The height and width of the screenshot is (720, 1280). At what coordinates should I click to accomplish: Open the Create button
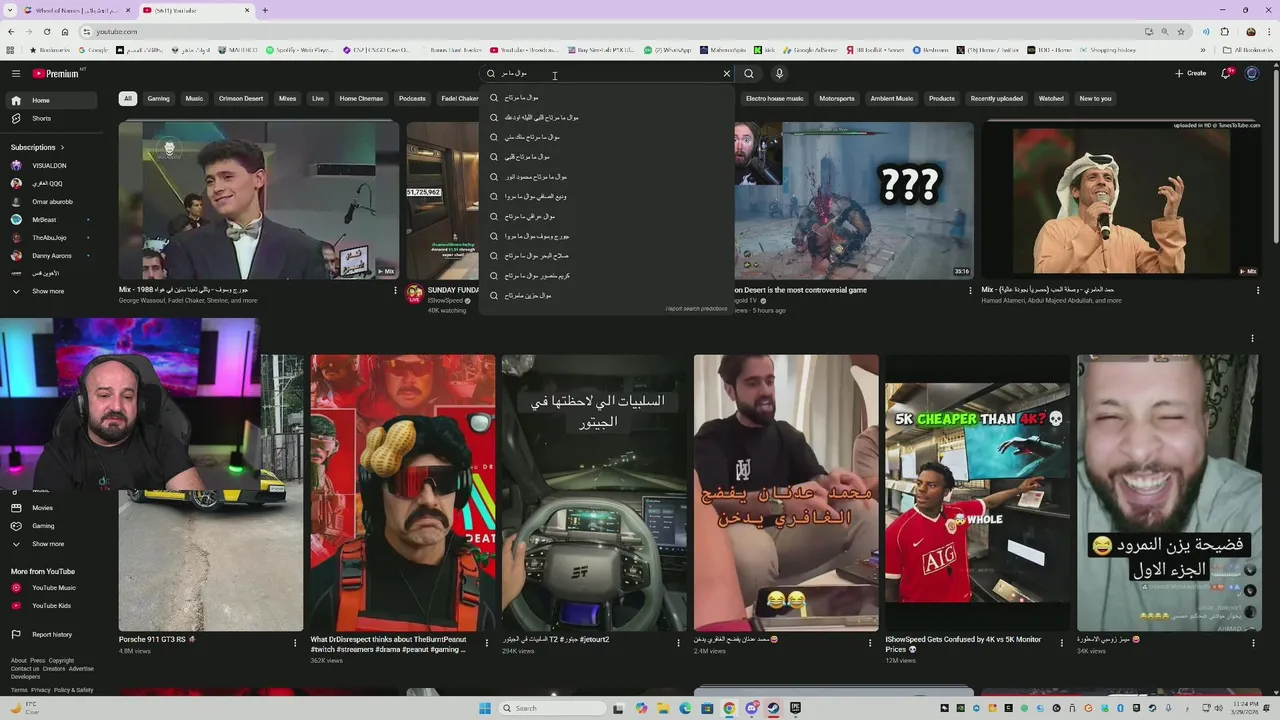tap(1191, 73)
